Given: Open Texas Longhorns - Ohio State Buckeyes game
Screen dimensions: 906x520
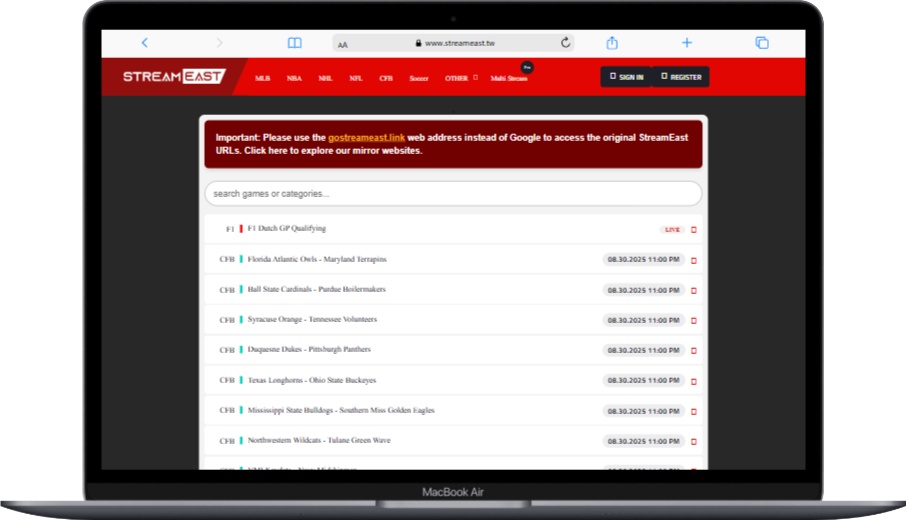Looking at the screenshot, I should coord(312,380).
